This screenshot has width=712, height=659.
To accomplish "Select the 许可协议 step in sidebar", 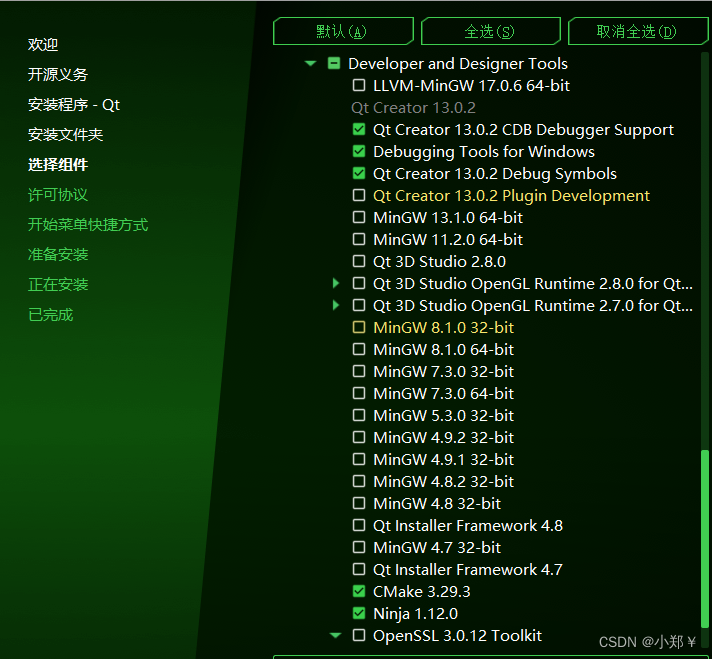I will [58, 195].
